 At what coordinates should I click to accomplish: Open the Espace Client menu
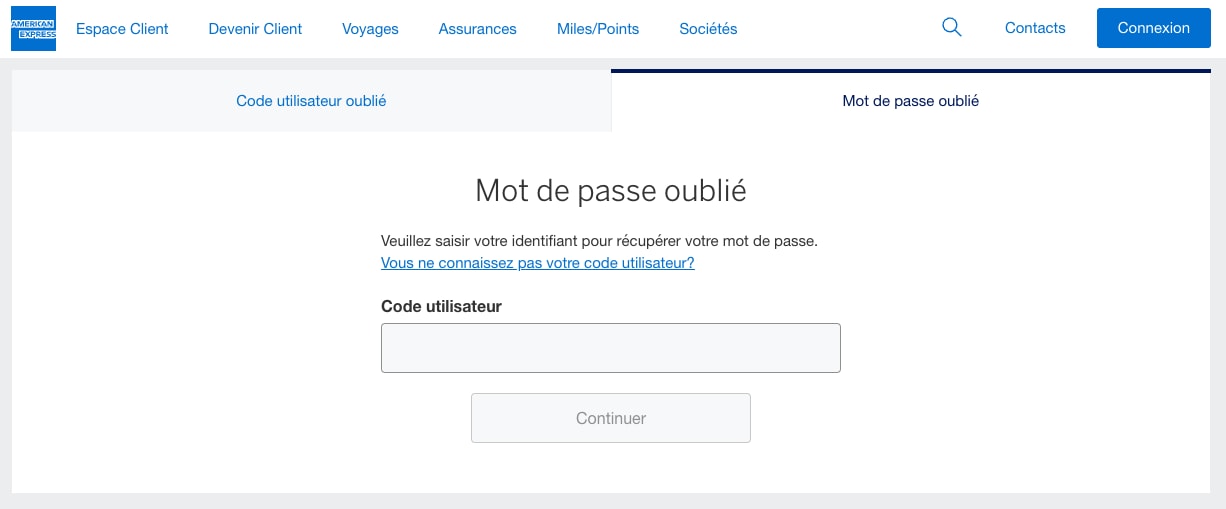click(x=122, y=29)
